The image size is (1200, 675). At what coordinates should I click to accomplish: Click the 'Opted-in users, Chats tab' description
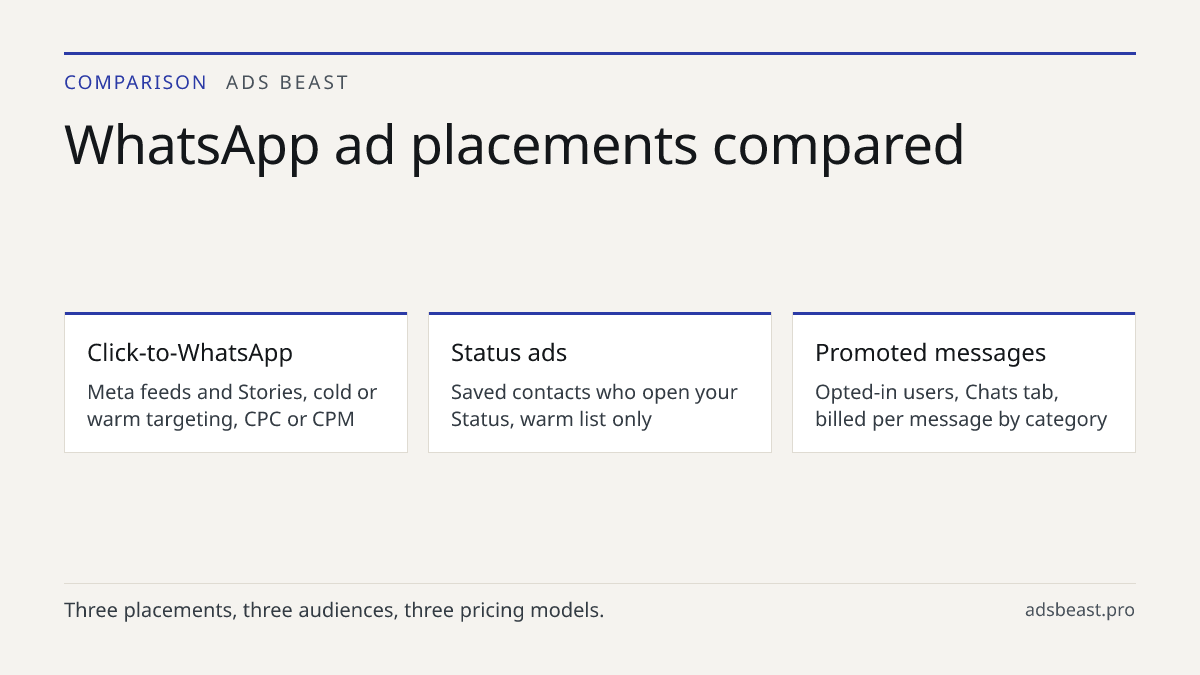click(961, 405)
